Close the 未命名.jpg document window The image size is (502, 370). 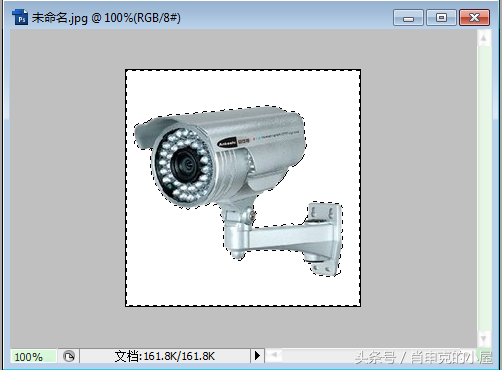pos(474,18)
